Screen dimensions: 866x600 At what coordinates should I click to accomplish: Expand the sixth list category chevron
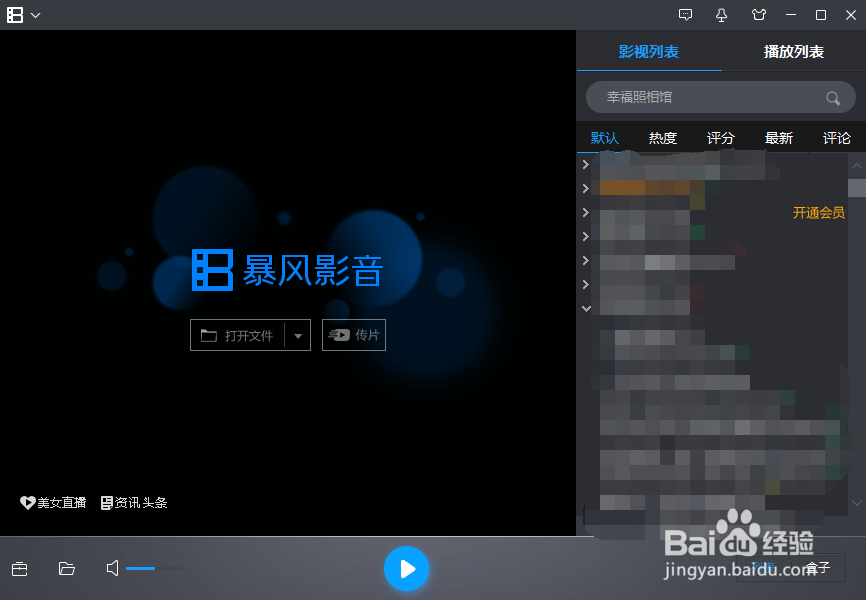585,285
